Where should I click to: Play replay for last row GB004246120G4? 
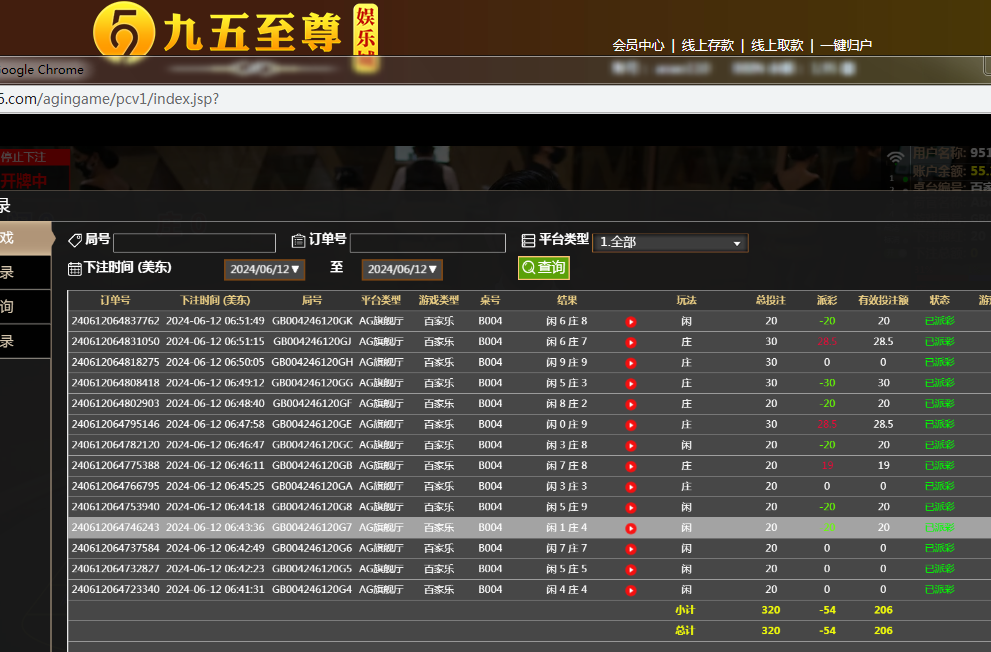[631, 590]
